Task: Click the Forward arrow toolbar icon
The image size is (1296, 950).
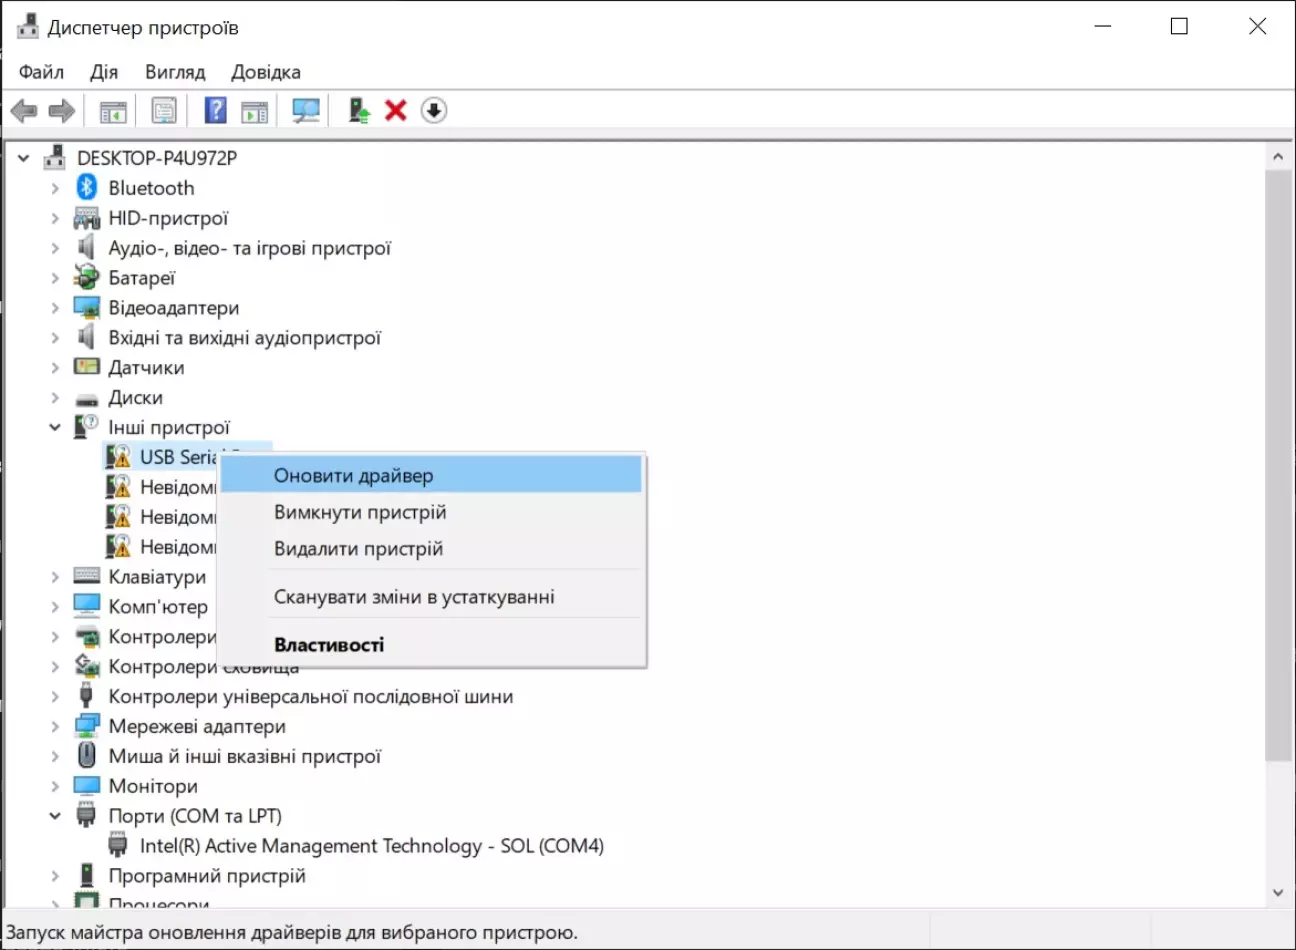Action: click(x=62, y=111)
